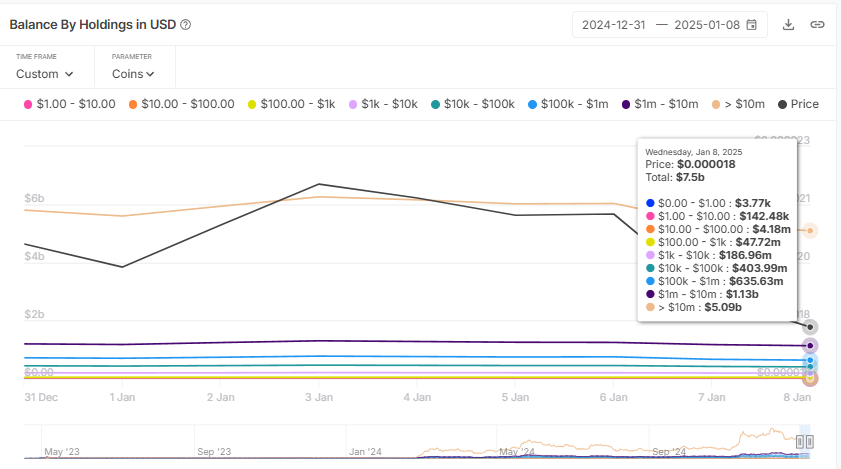Click the > $10m legend color dot
841x469 pixels.
pyautogui.click(x=715, y=104)
